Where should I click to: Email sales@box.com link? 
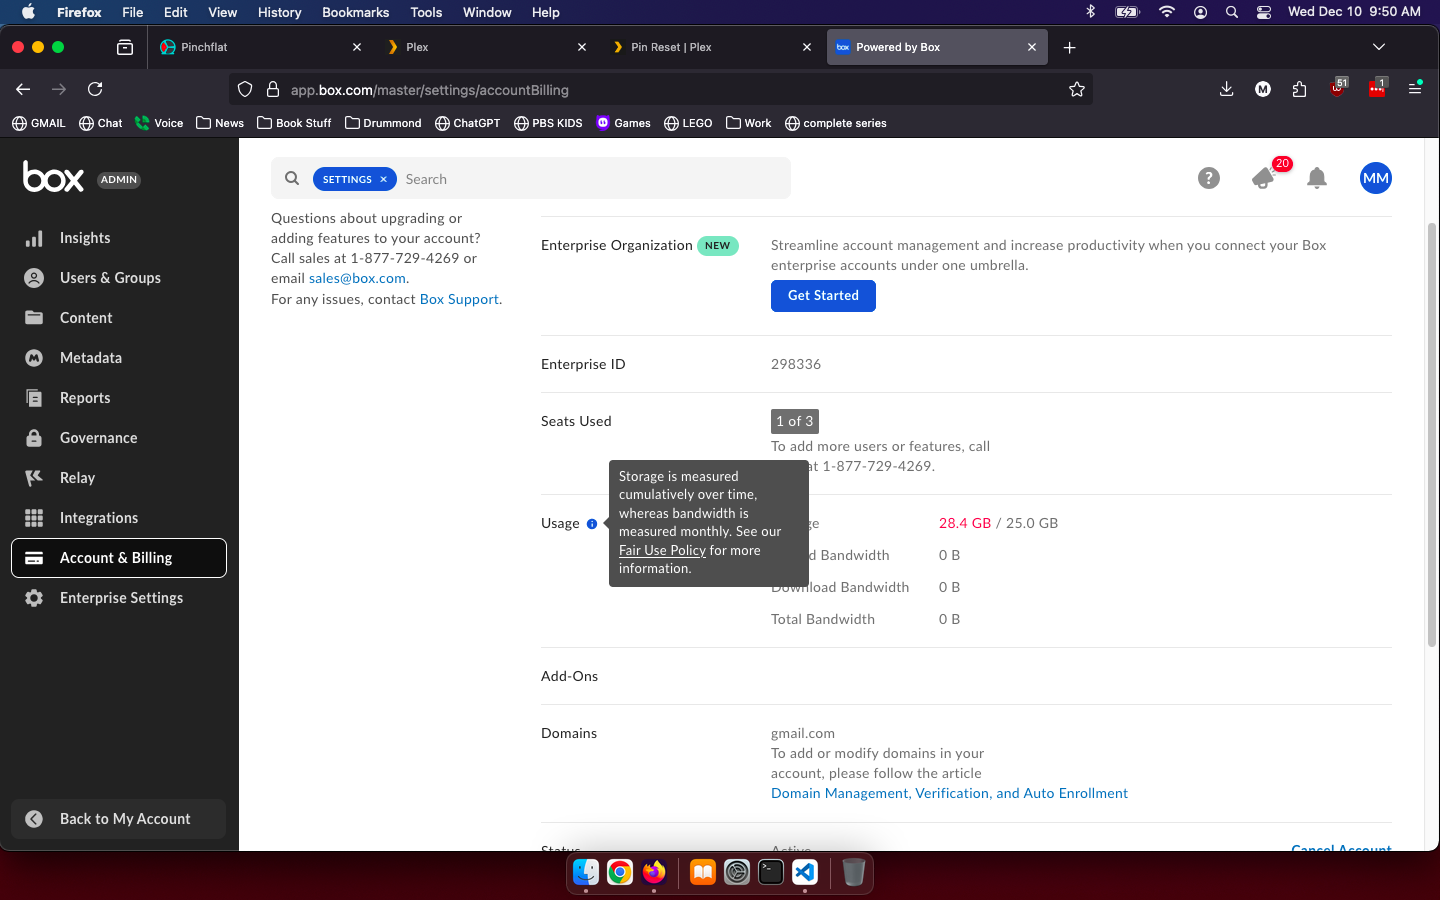tap(357, 279)
